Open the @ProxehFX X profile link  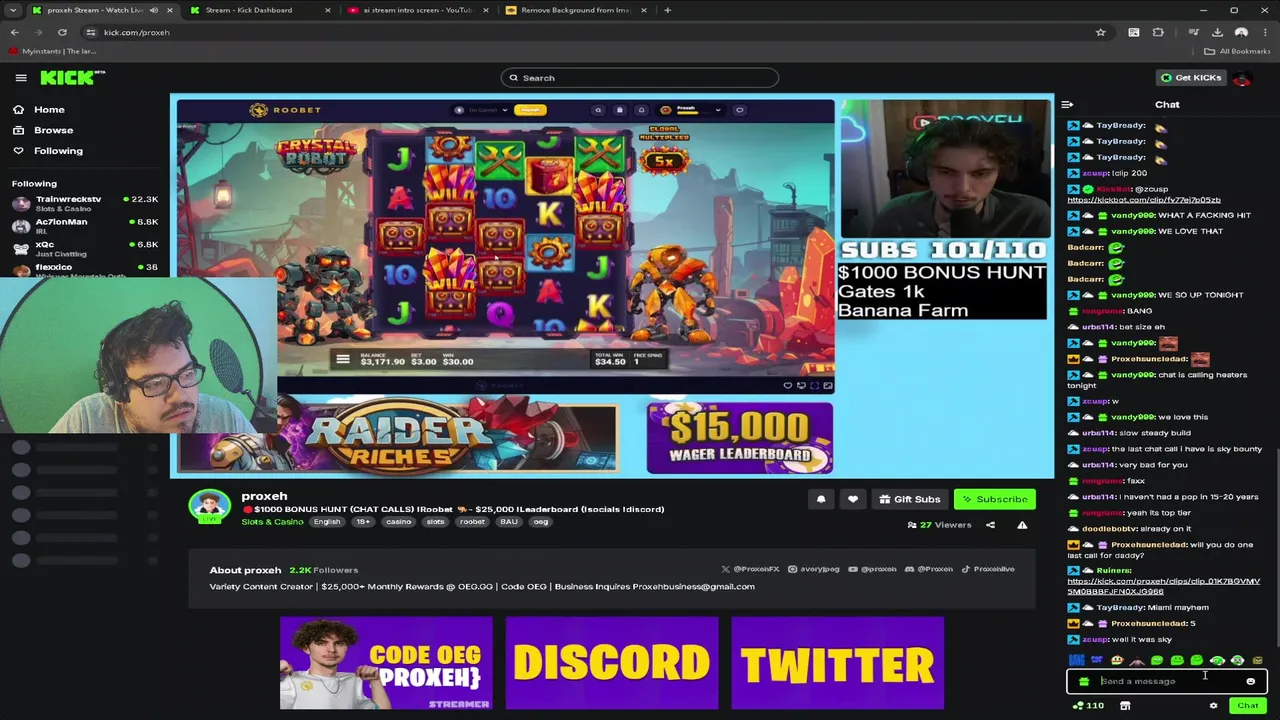750,569
